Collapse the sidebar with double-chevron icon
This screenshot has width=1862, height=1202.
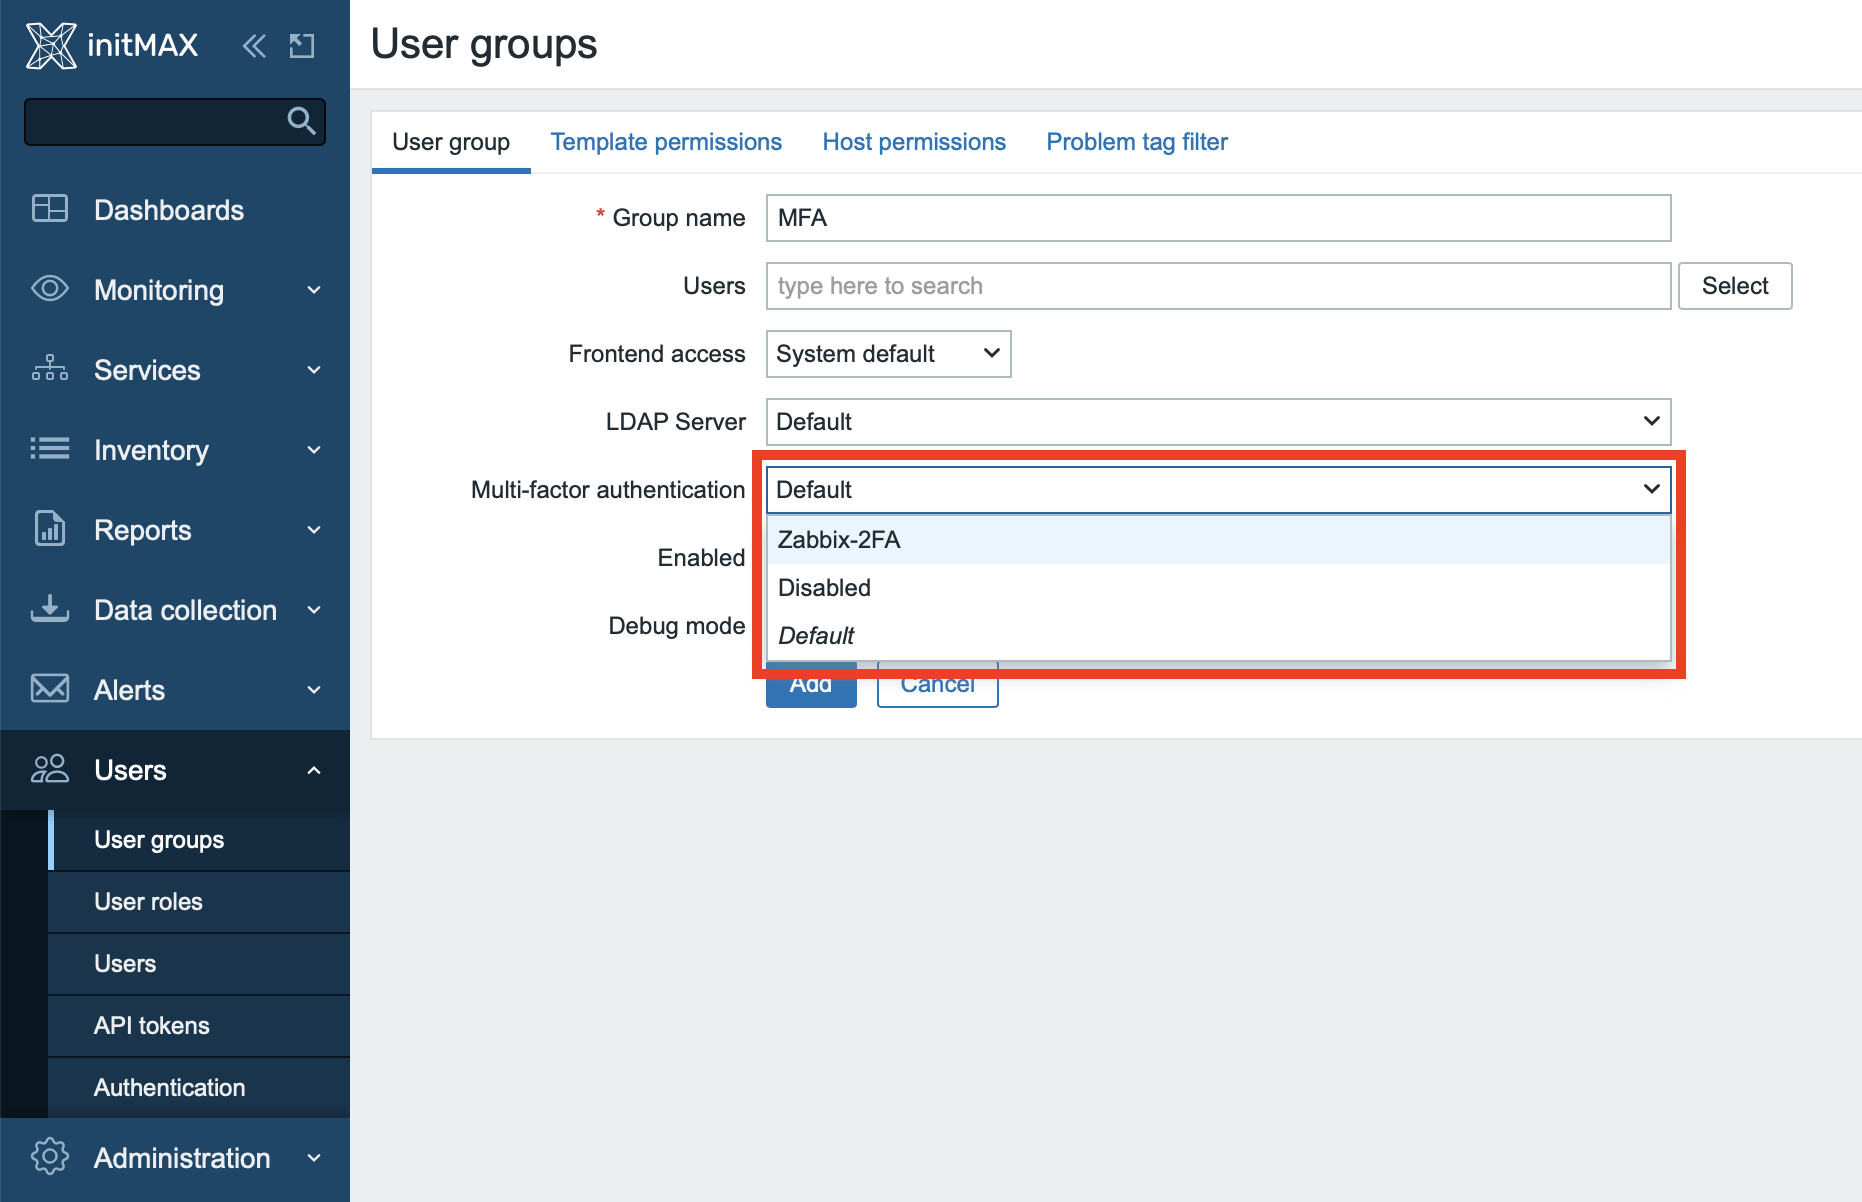coord(254,46)
